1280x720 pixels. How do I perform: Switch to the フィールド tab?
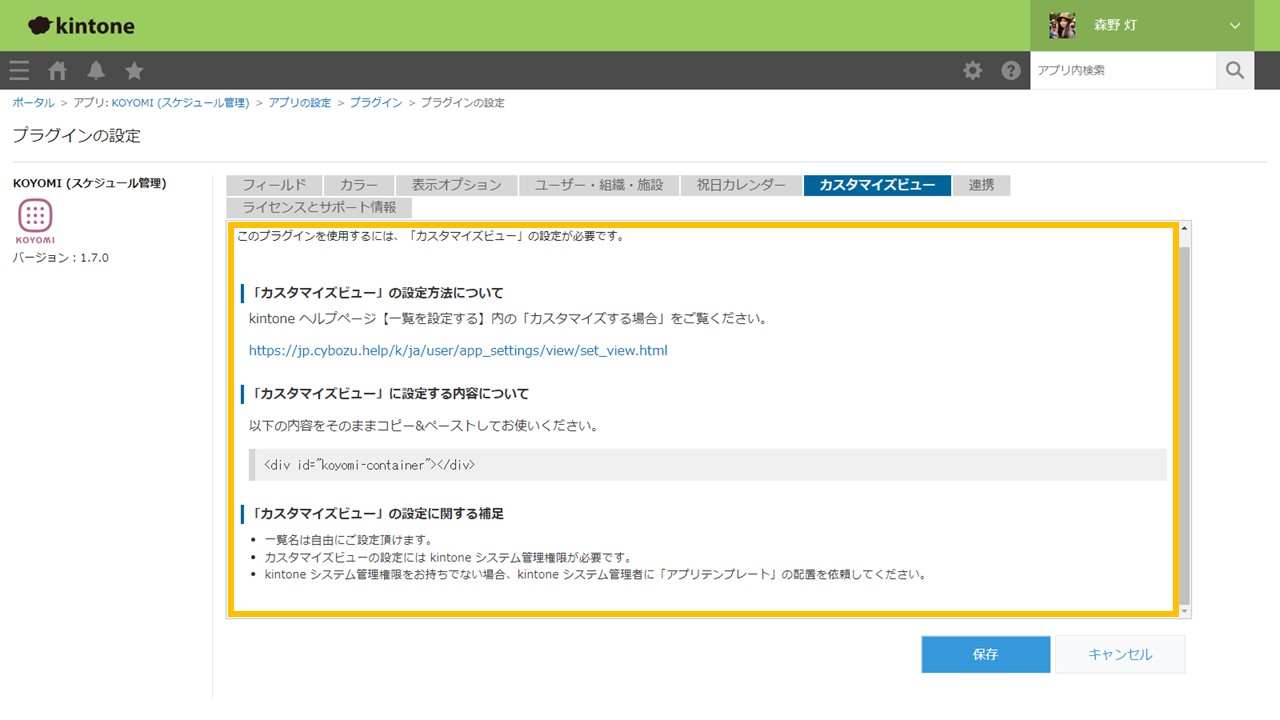274,185
